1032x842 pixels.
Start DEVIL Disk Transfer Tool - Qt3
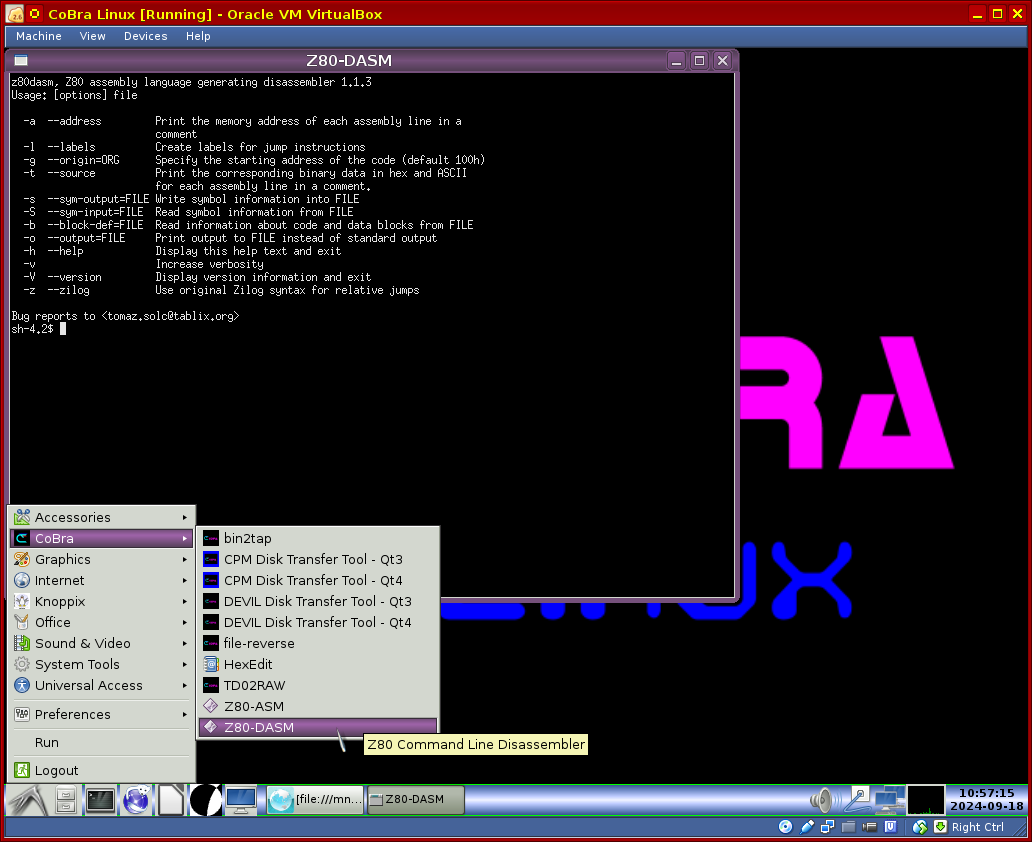click(317, 601)
